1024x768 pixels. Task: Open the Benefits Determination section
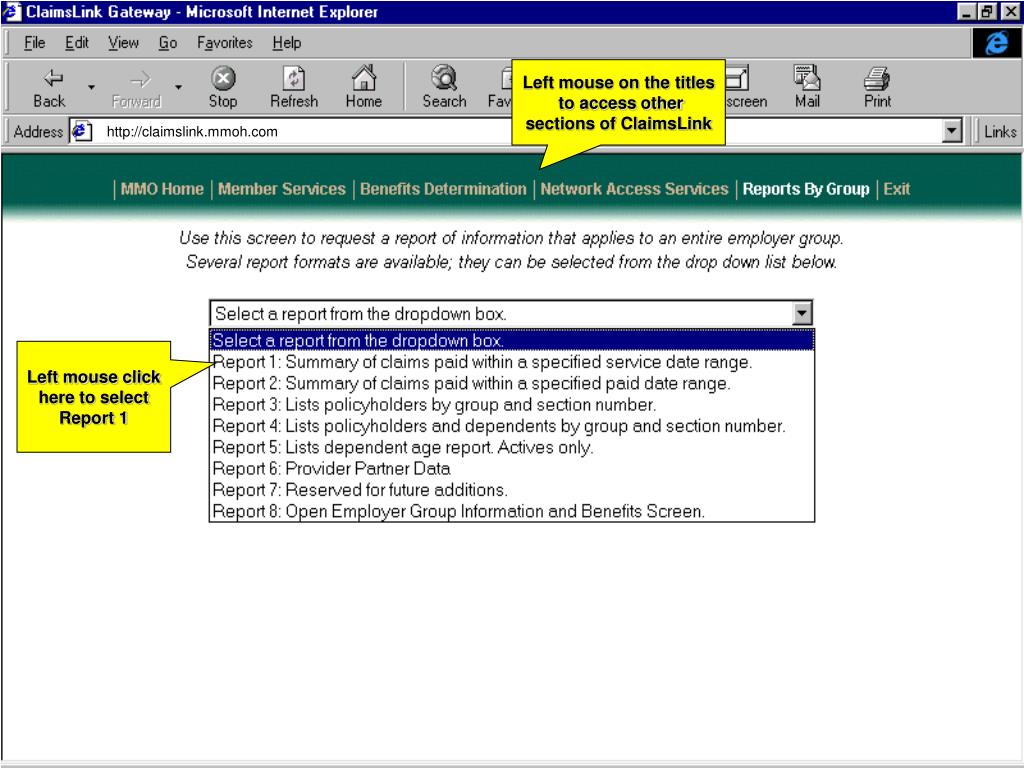(x=443, y=189)
